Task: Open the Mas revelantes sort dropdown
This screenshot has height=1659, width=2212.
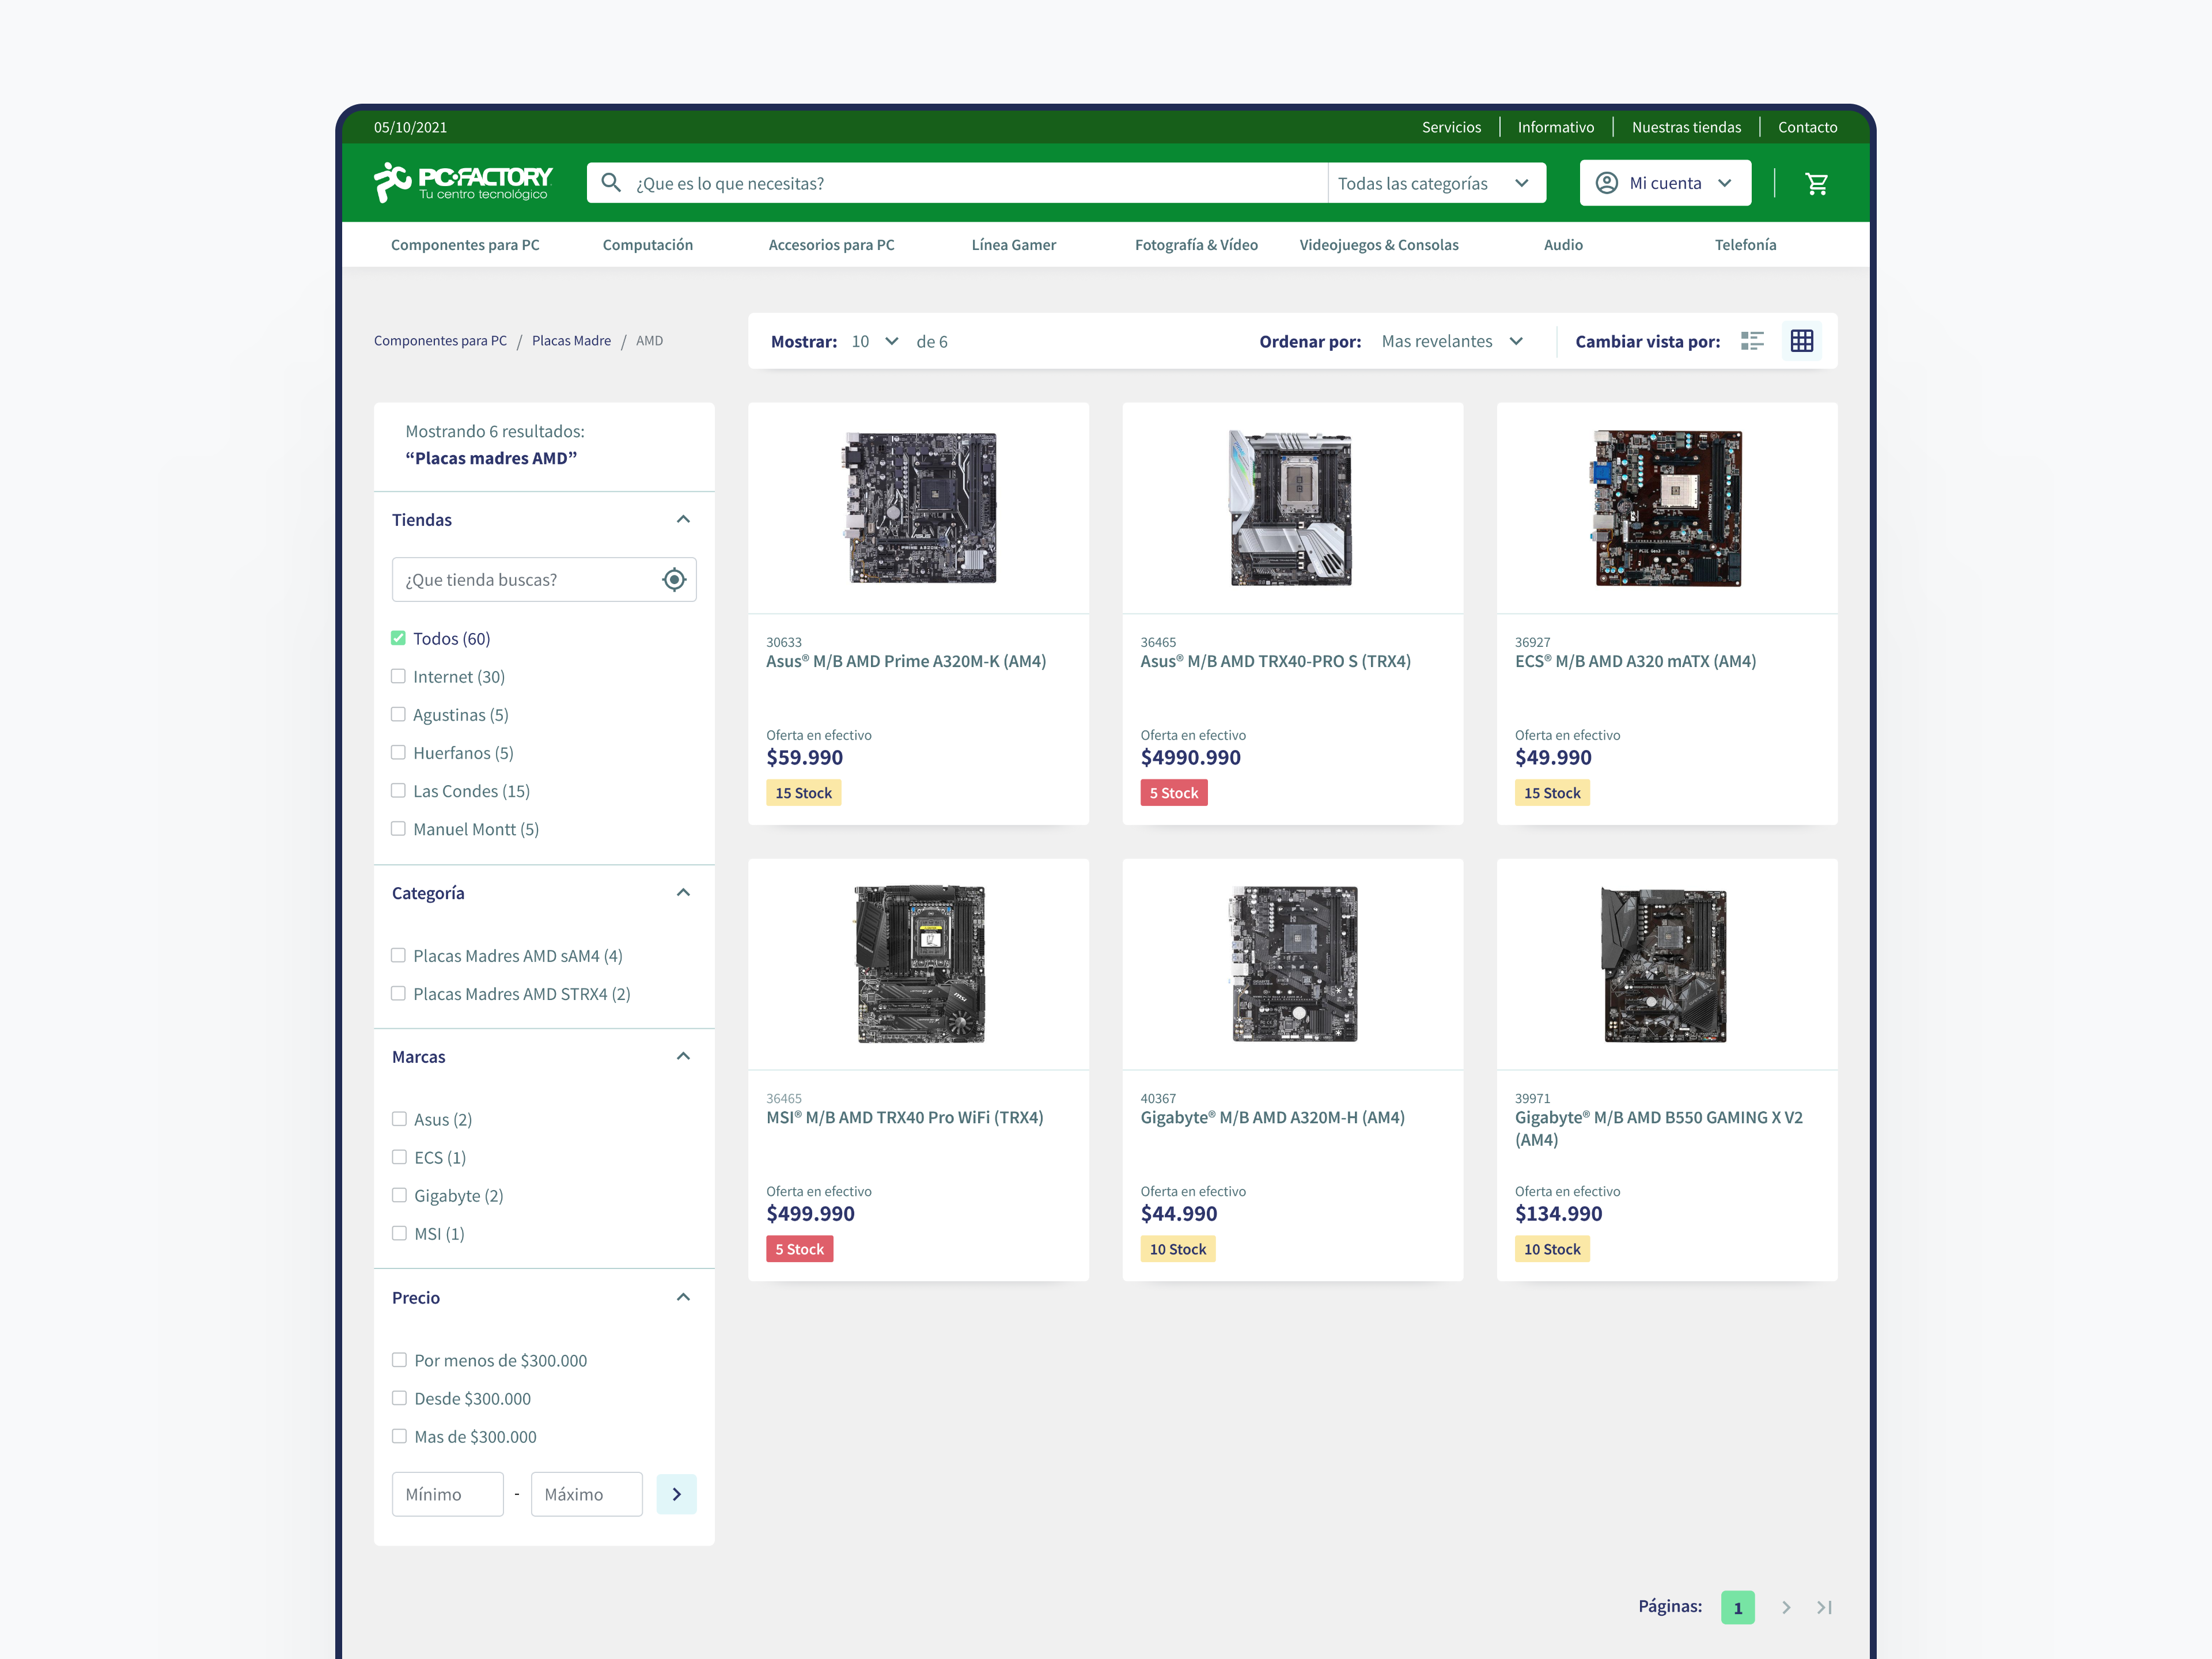Action: pos(1452,341)
